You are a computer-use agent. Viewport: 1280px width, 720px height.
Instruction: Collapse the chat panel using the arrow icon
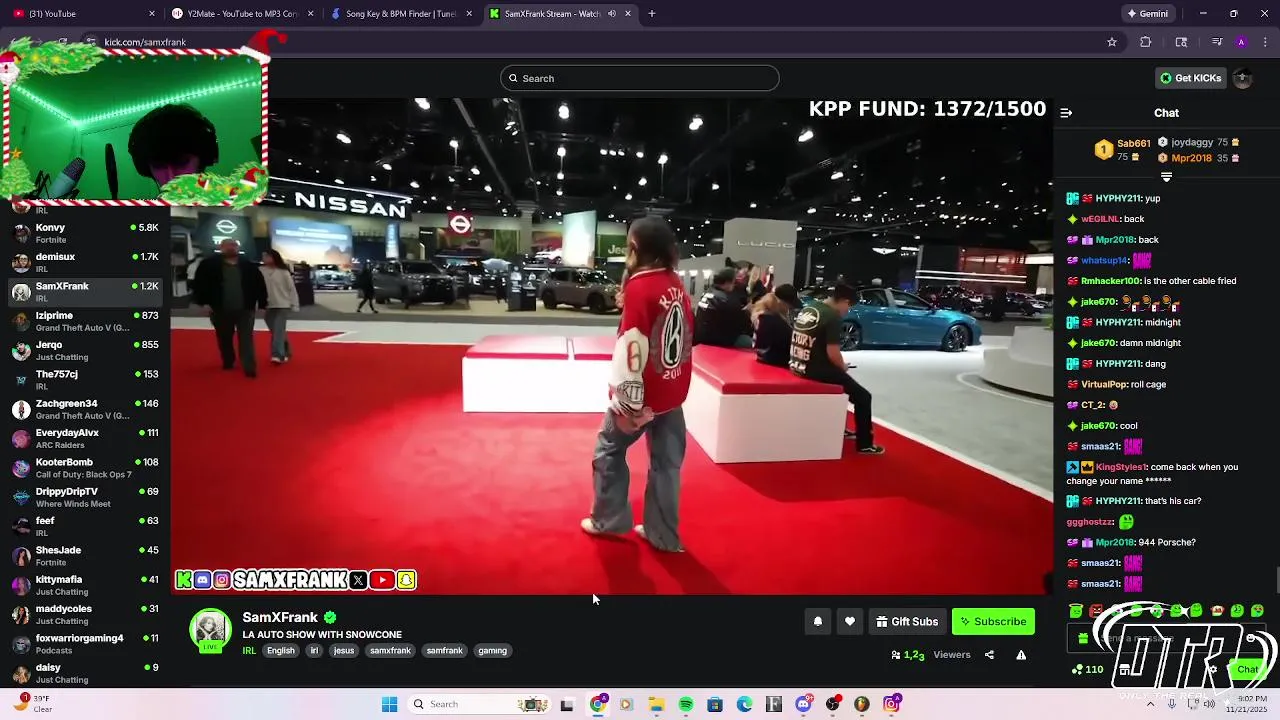click(x=1066, y=113)
